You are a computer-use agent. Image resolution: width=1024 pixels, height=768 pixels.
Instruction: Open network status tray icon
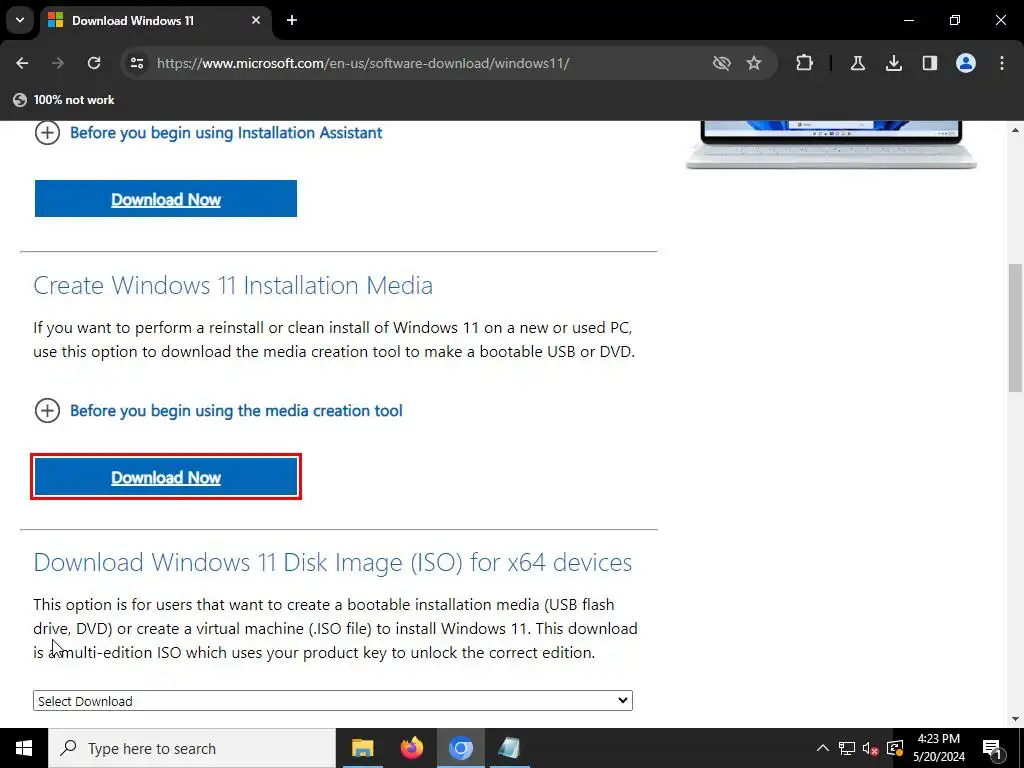point(847,748)
